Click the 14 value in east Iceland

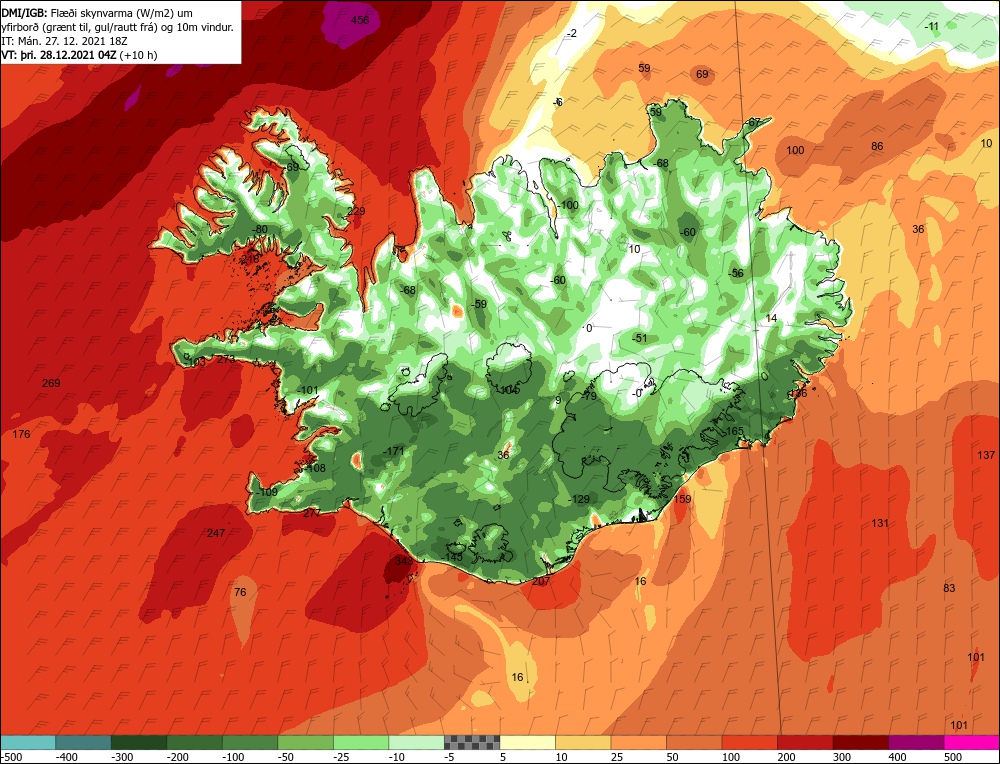point(771,318)
